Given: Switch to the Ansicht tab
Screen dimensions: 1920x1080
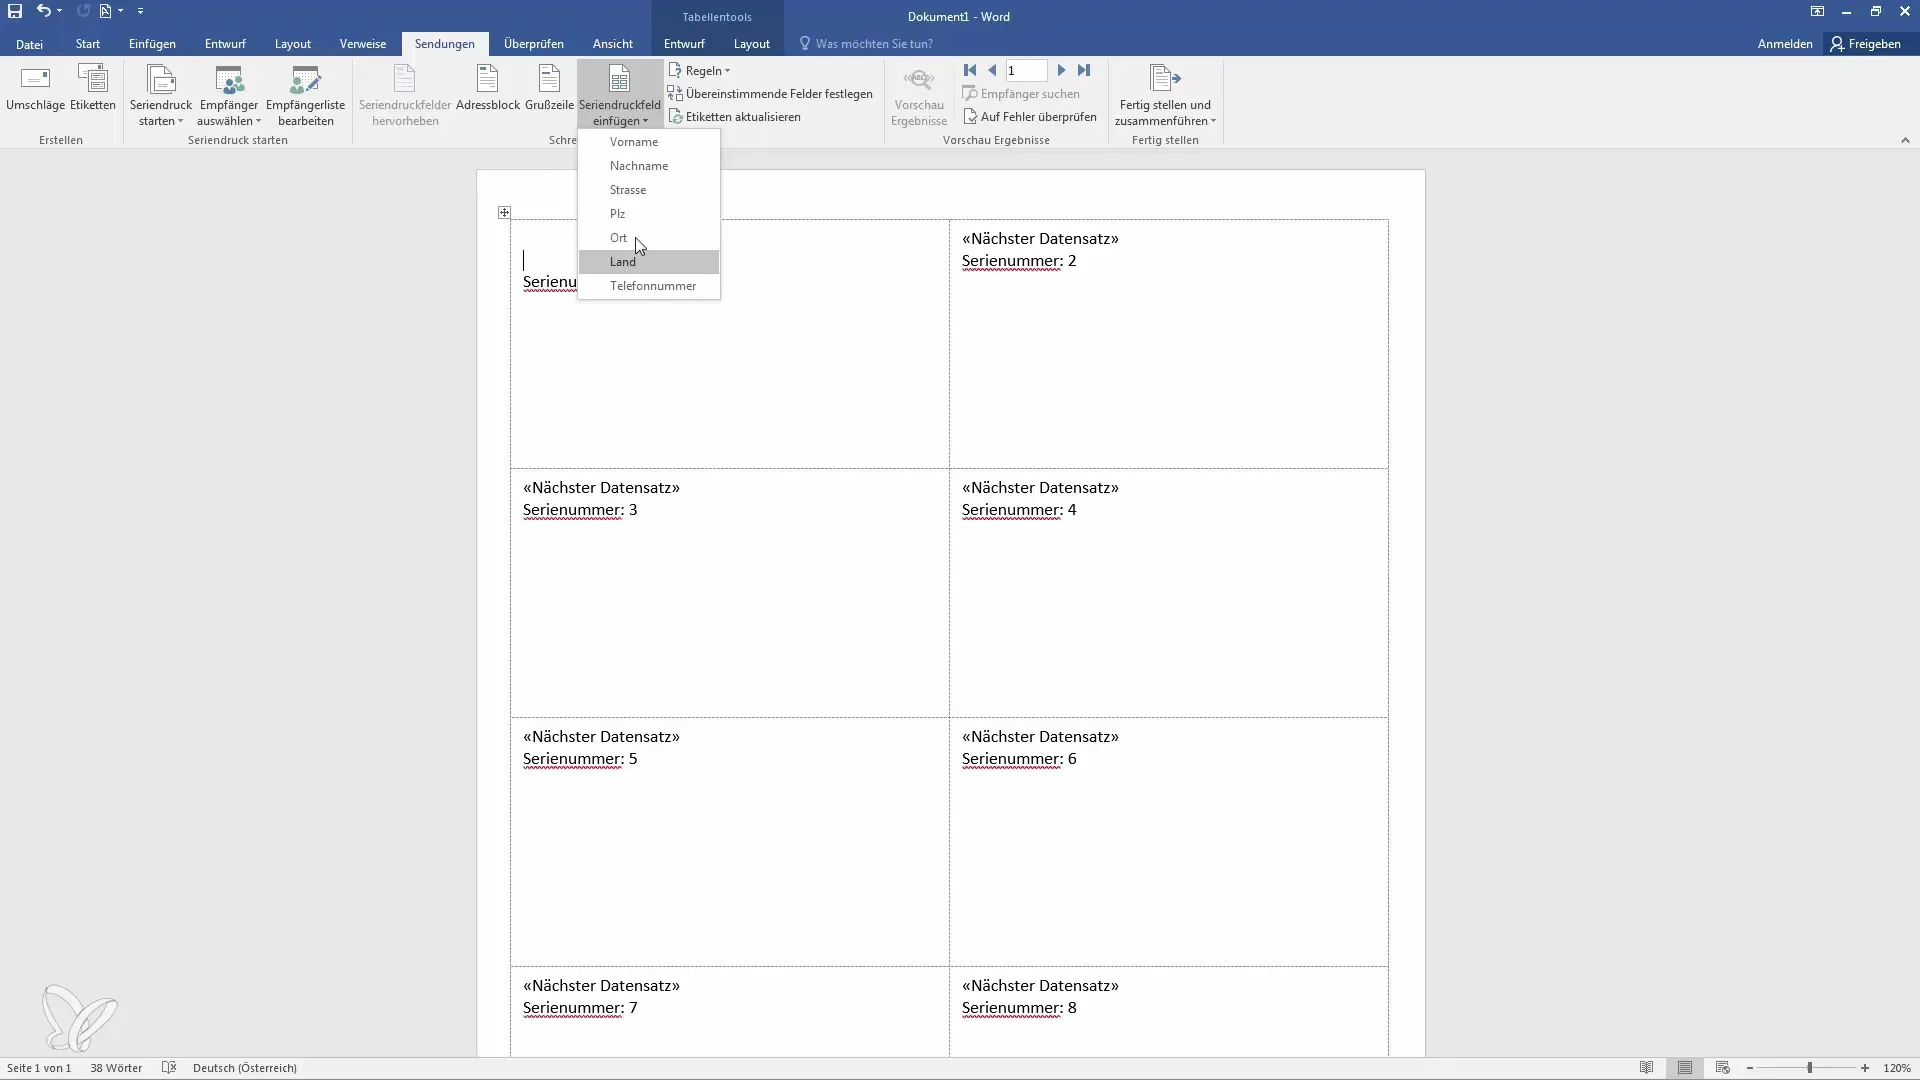Looking at the screenshot, I should 612,44.
